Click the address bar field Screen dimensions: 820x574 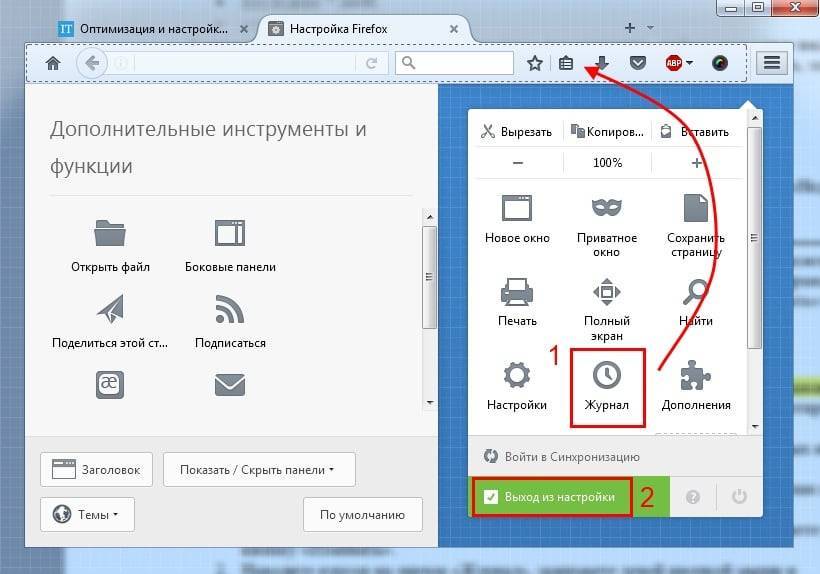[x=244, y=64]
